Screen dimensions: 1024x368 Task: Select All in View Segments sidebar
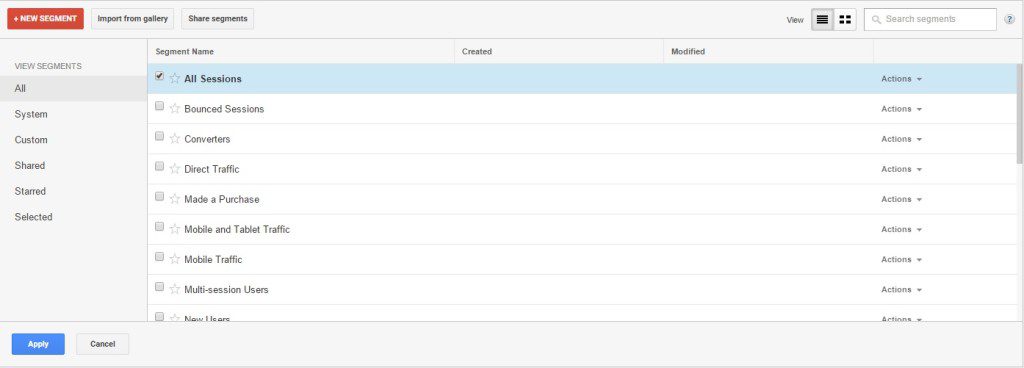pyautogui.click(x=74, y=88)
